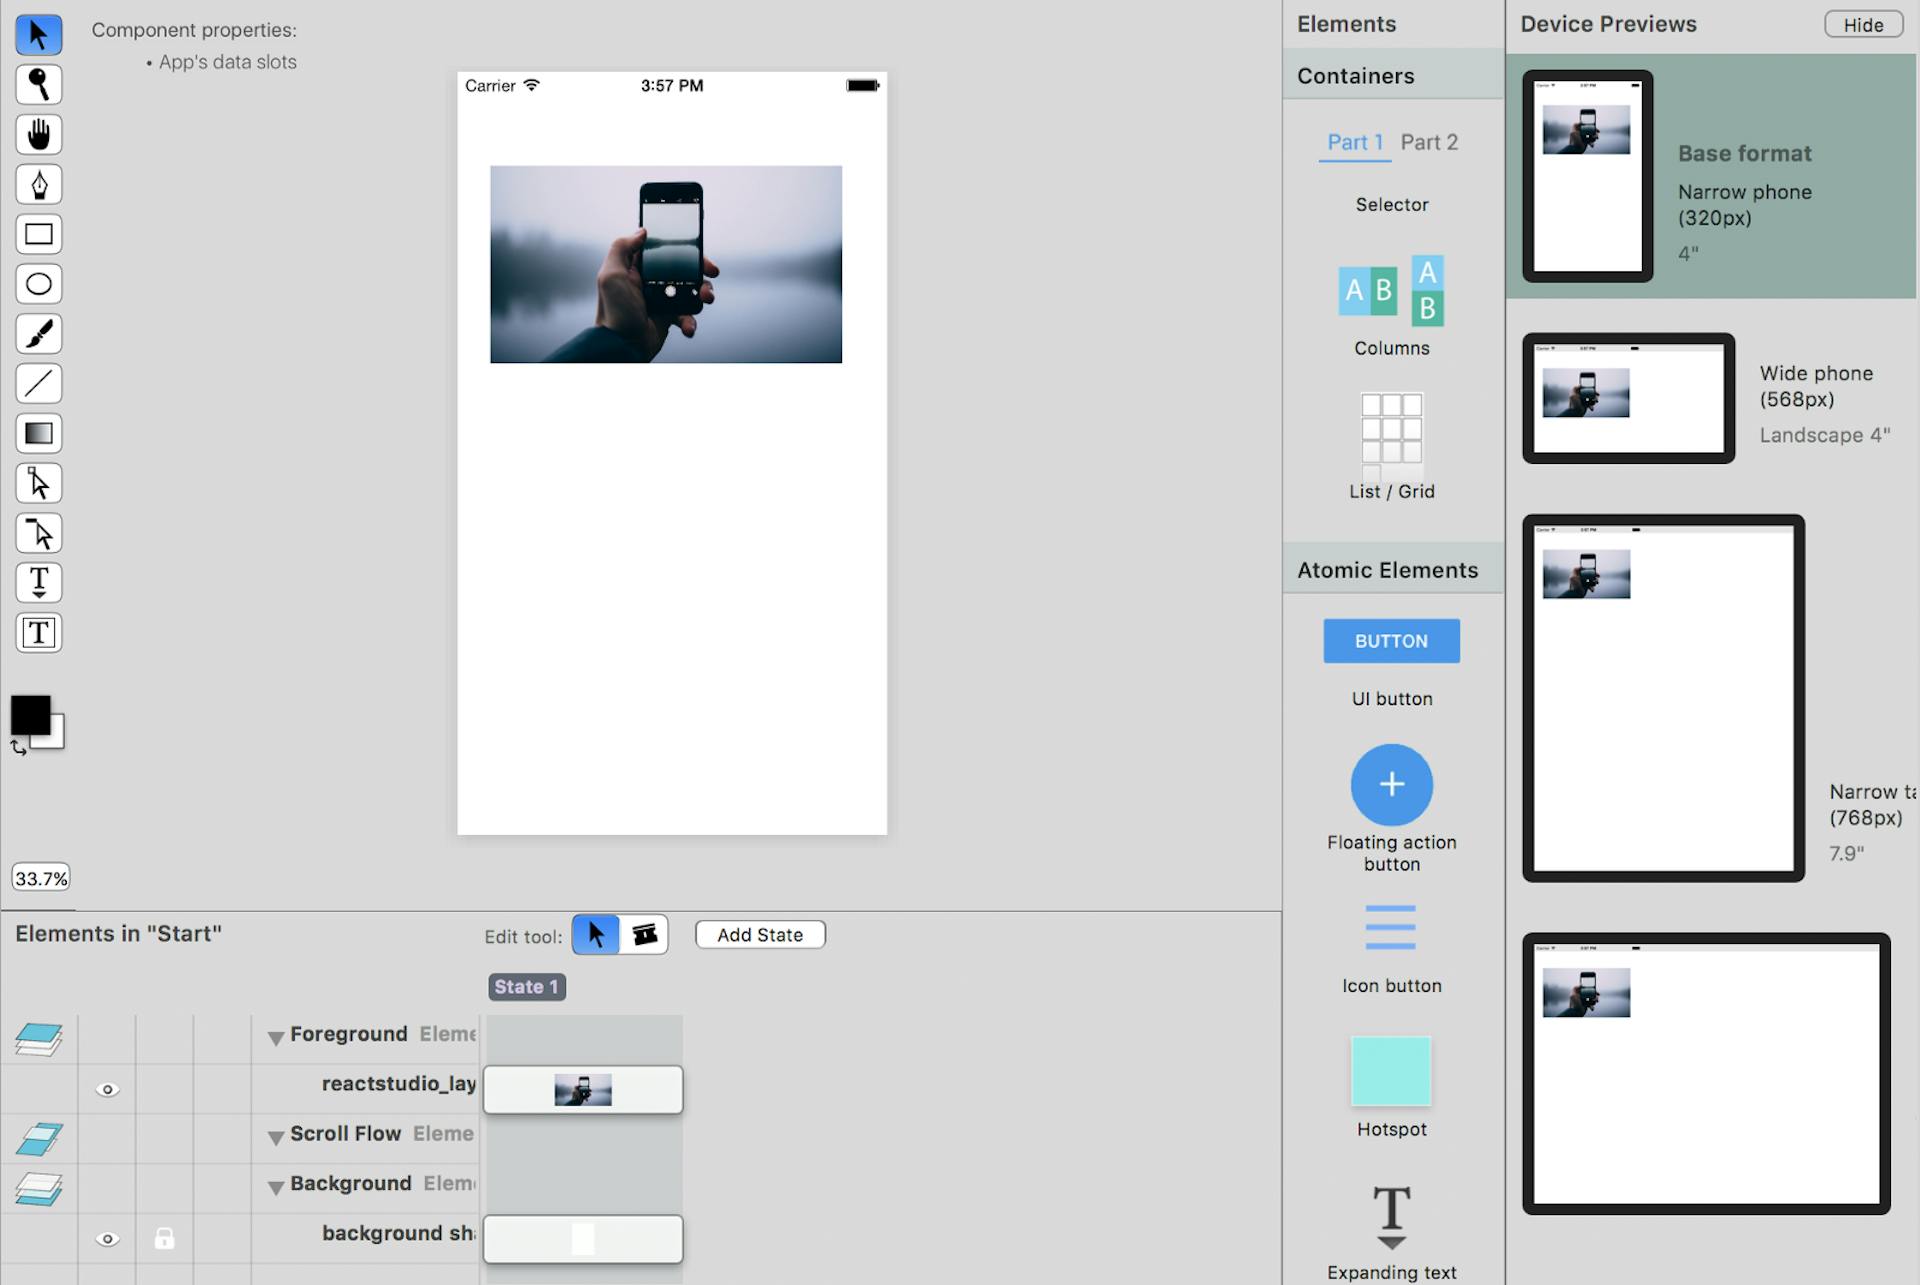
Task: Select the Brush tool
Action: pos(38,334)
